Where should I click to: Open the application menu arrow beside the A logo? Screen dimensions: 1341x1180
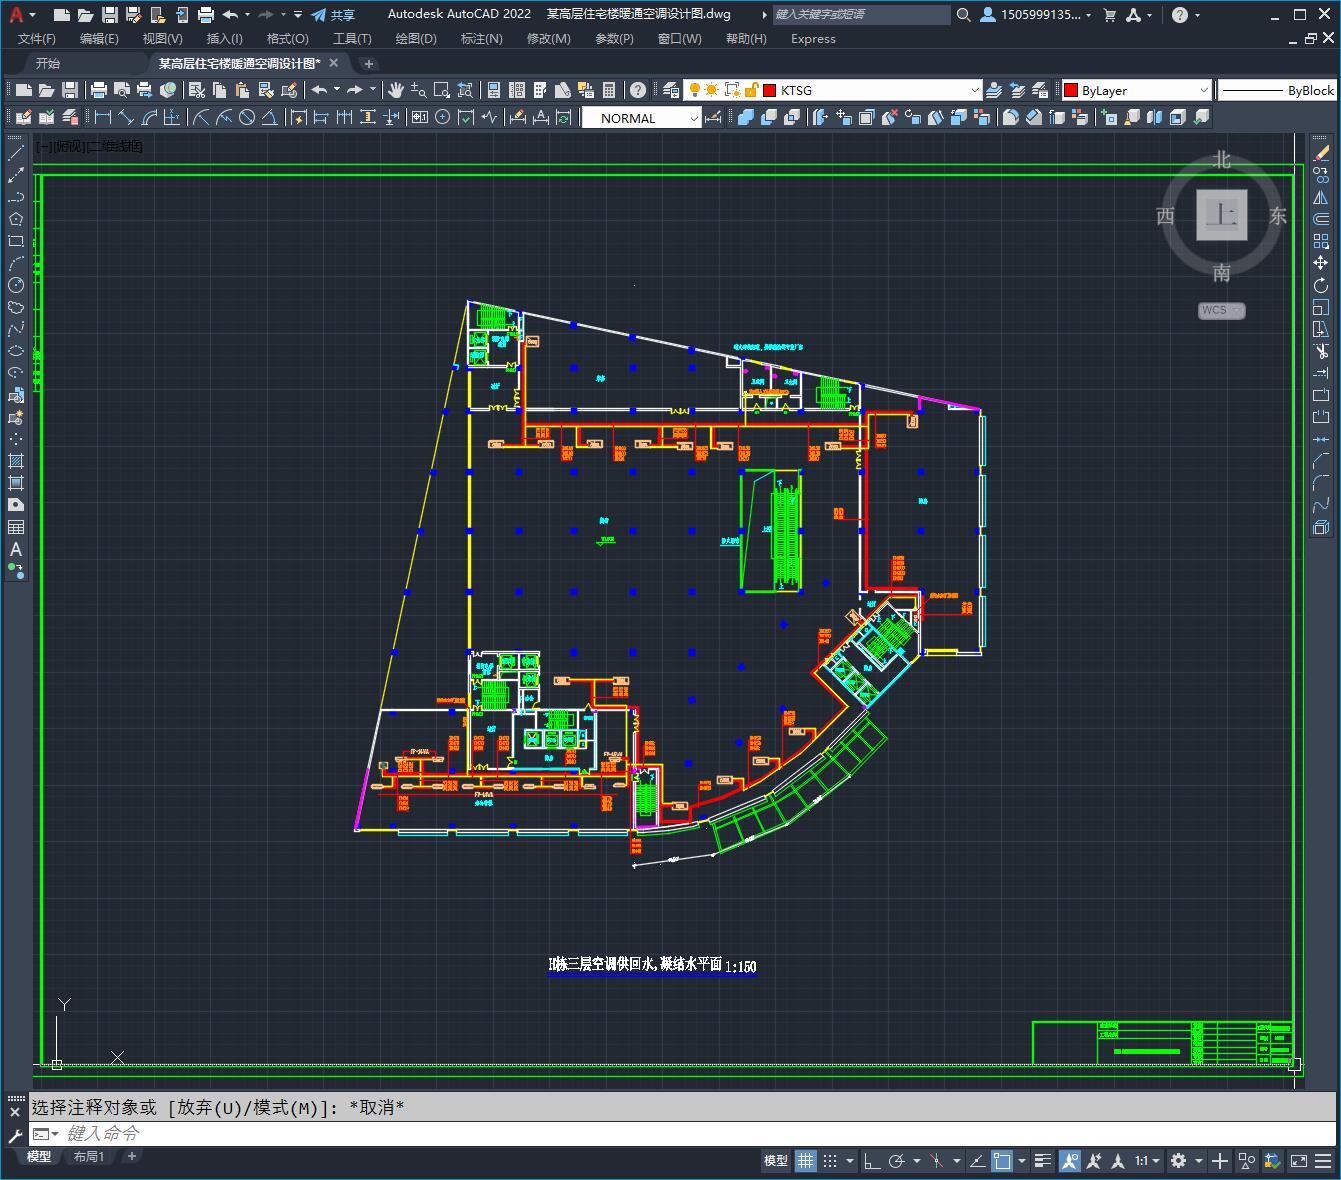click(33, 15)
